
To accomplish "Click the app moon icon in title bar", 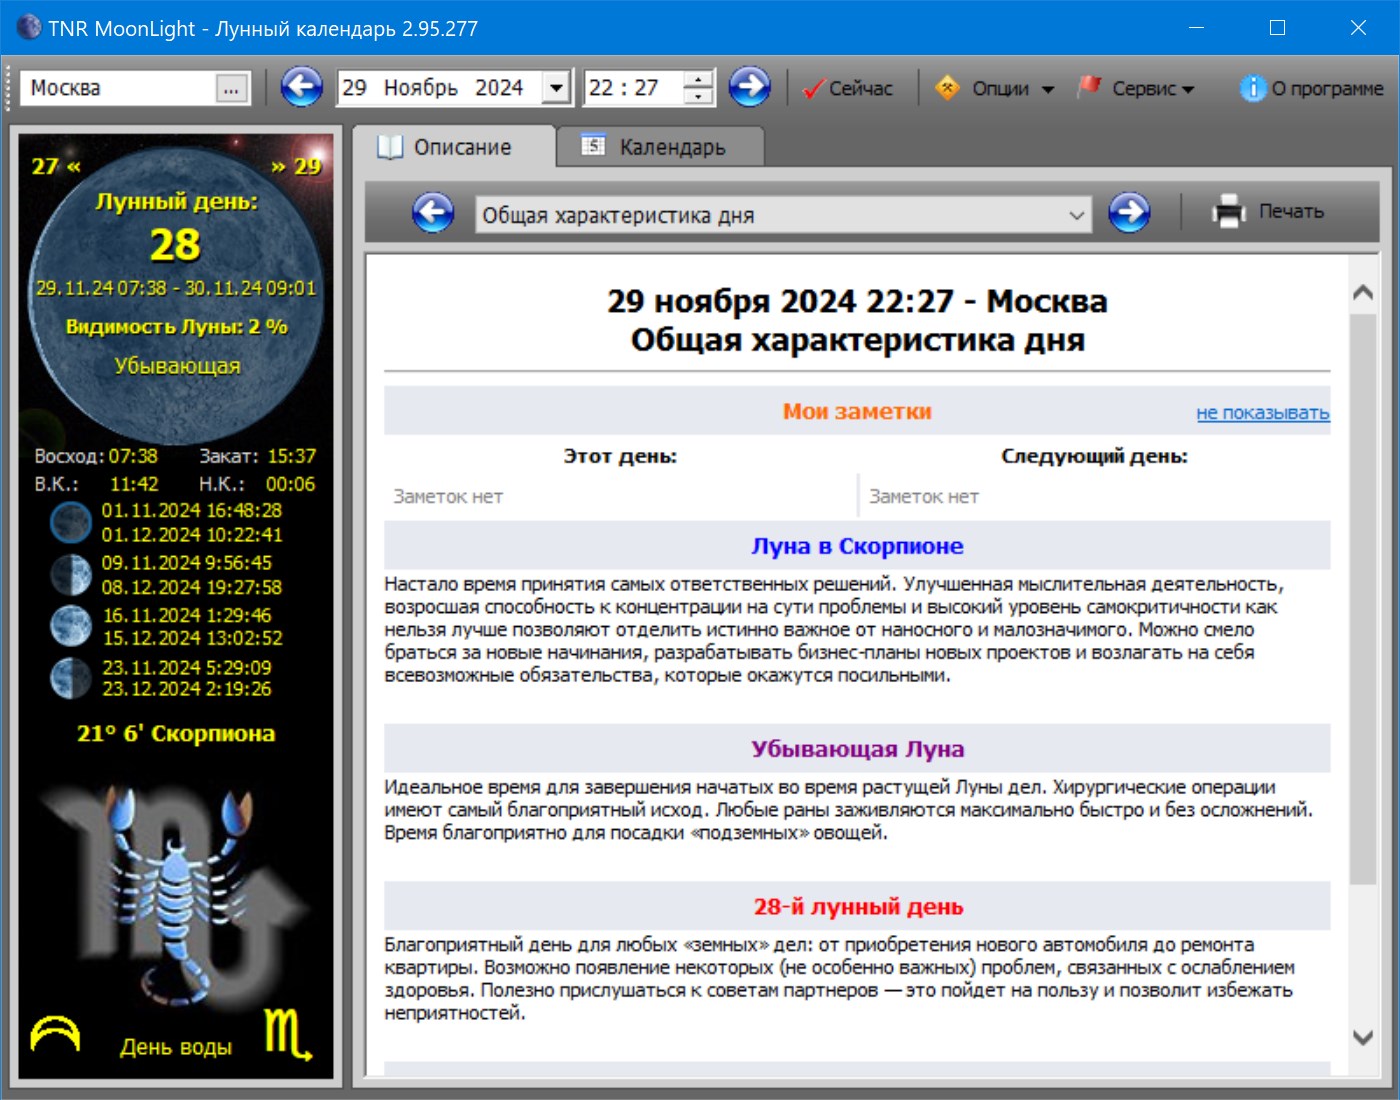I will (29, 27).
